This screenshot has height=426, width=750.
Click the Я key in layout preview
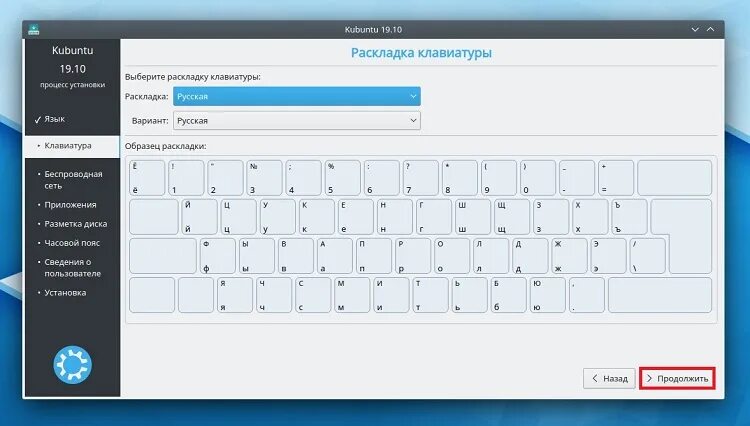pyautogui.click(x=234, y=295)
